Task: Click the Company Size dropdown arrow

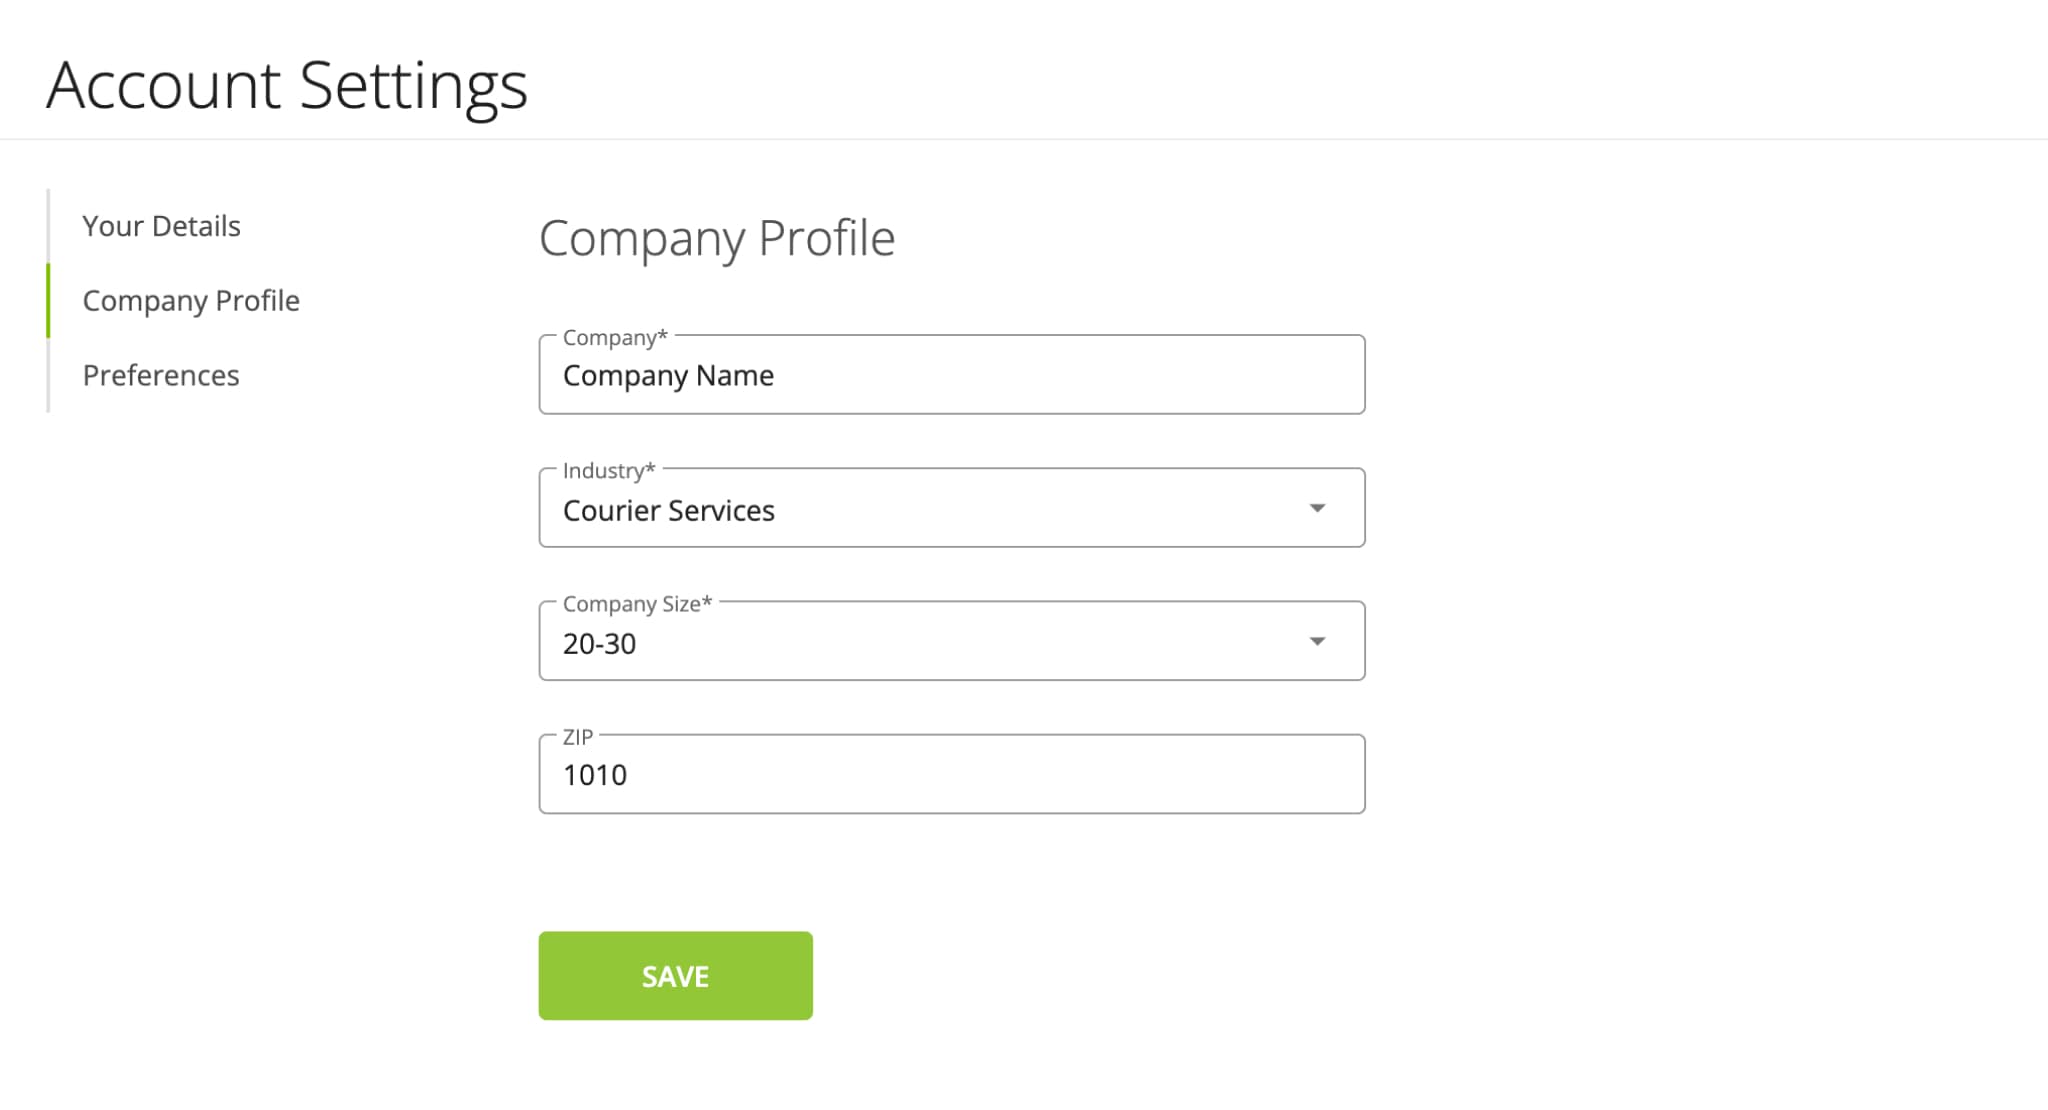Action: pos(1313,640)
